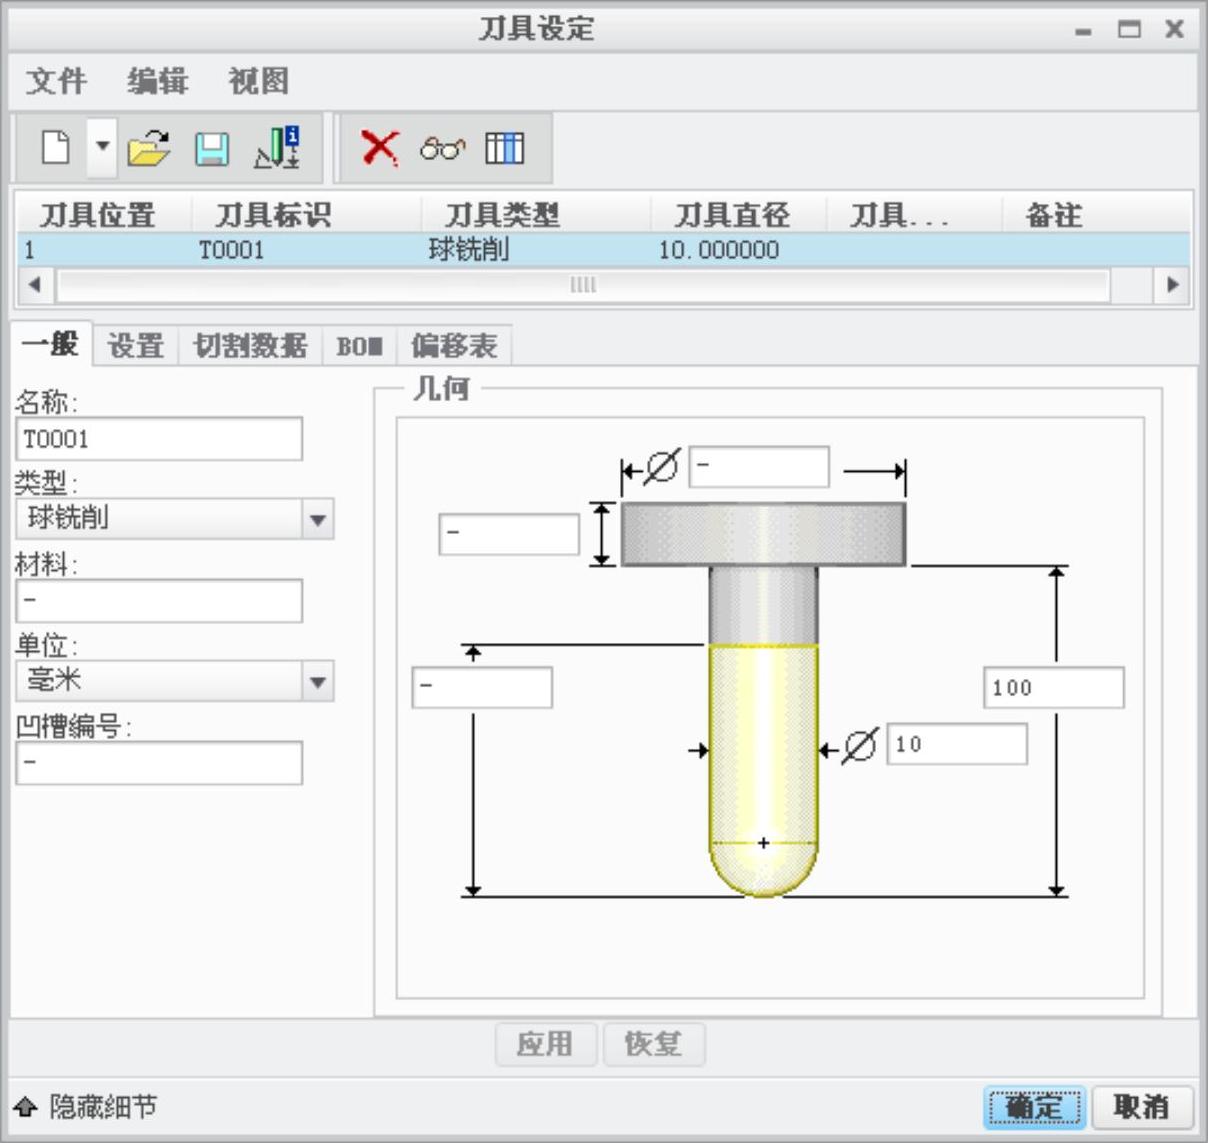The width and height of the screenshot is (1208, 1143).
Task: Open the column setup table icon
Action: tap(504, 148)
